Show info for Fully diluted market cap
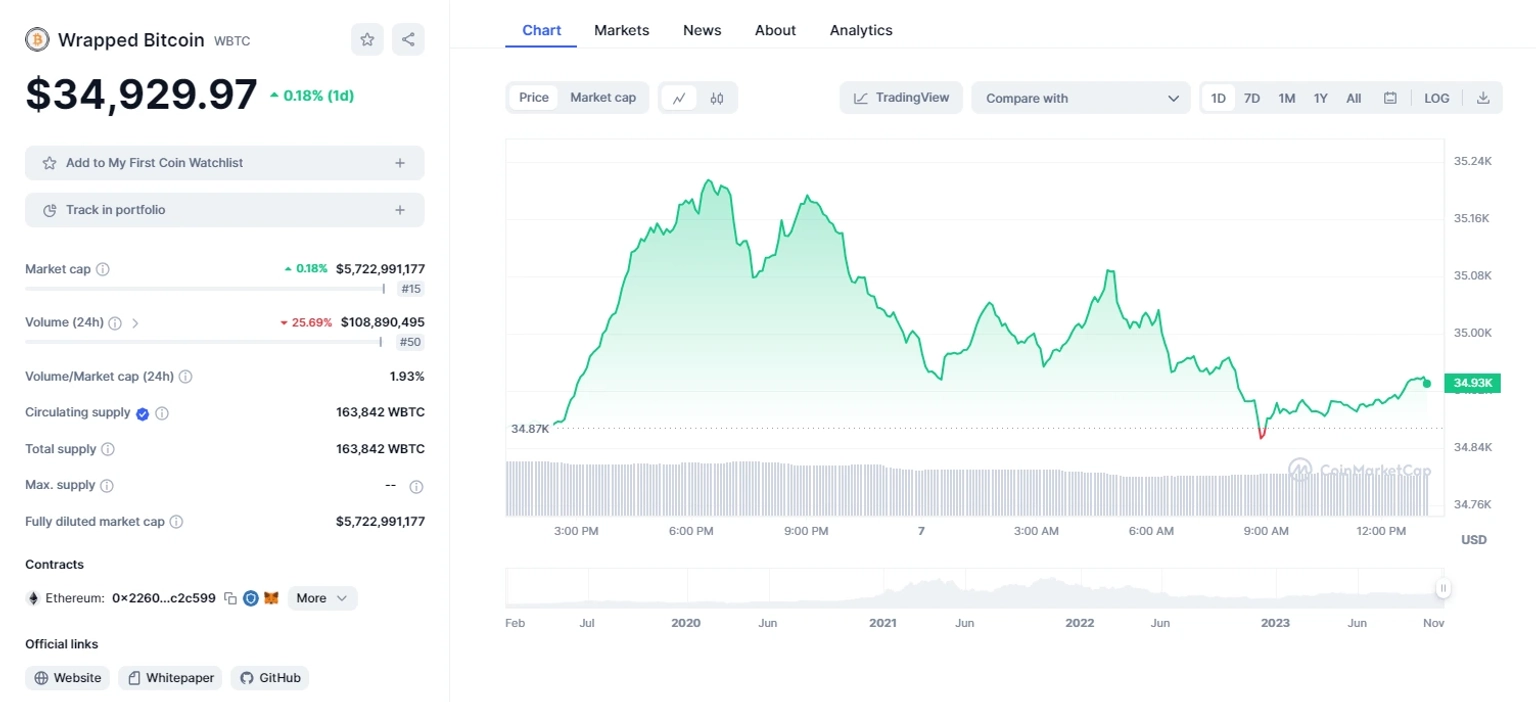Image resolution: width=1536 pixels, height=702 pixels. (176, 522)
